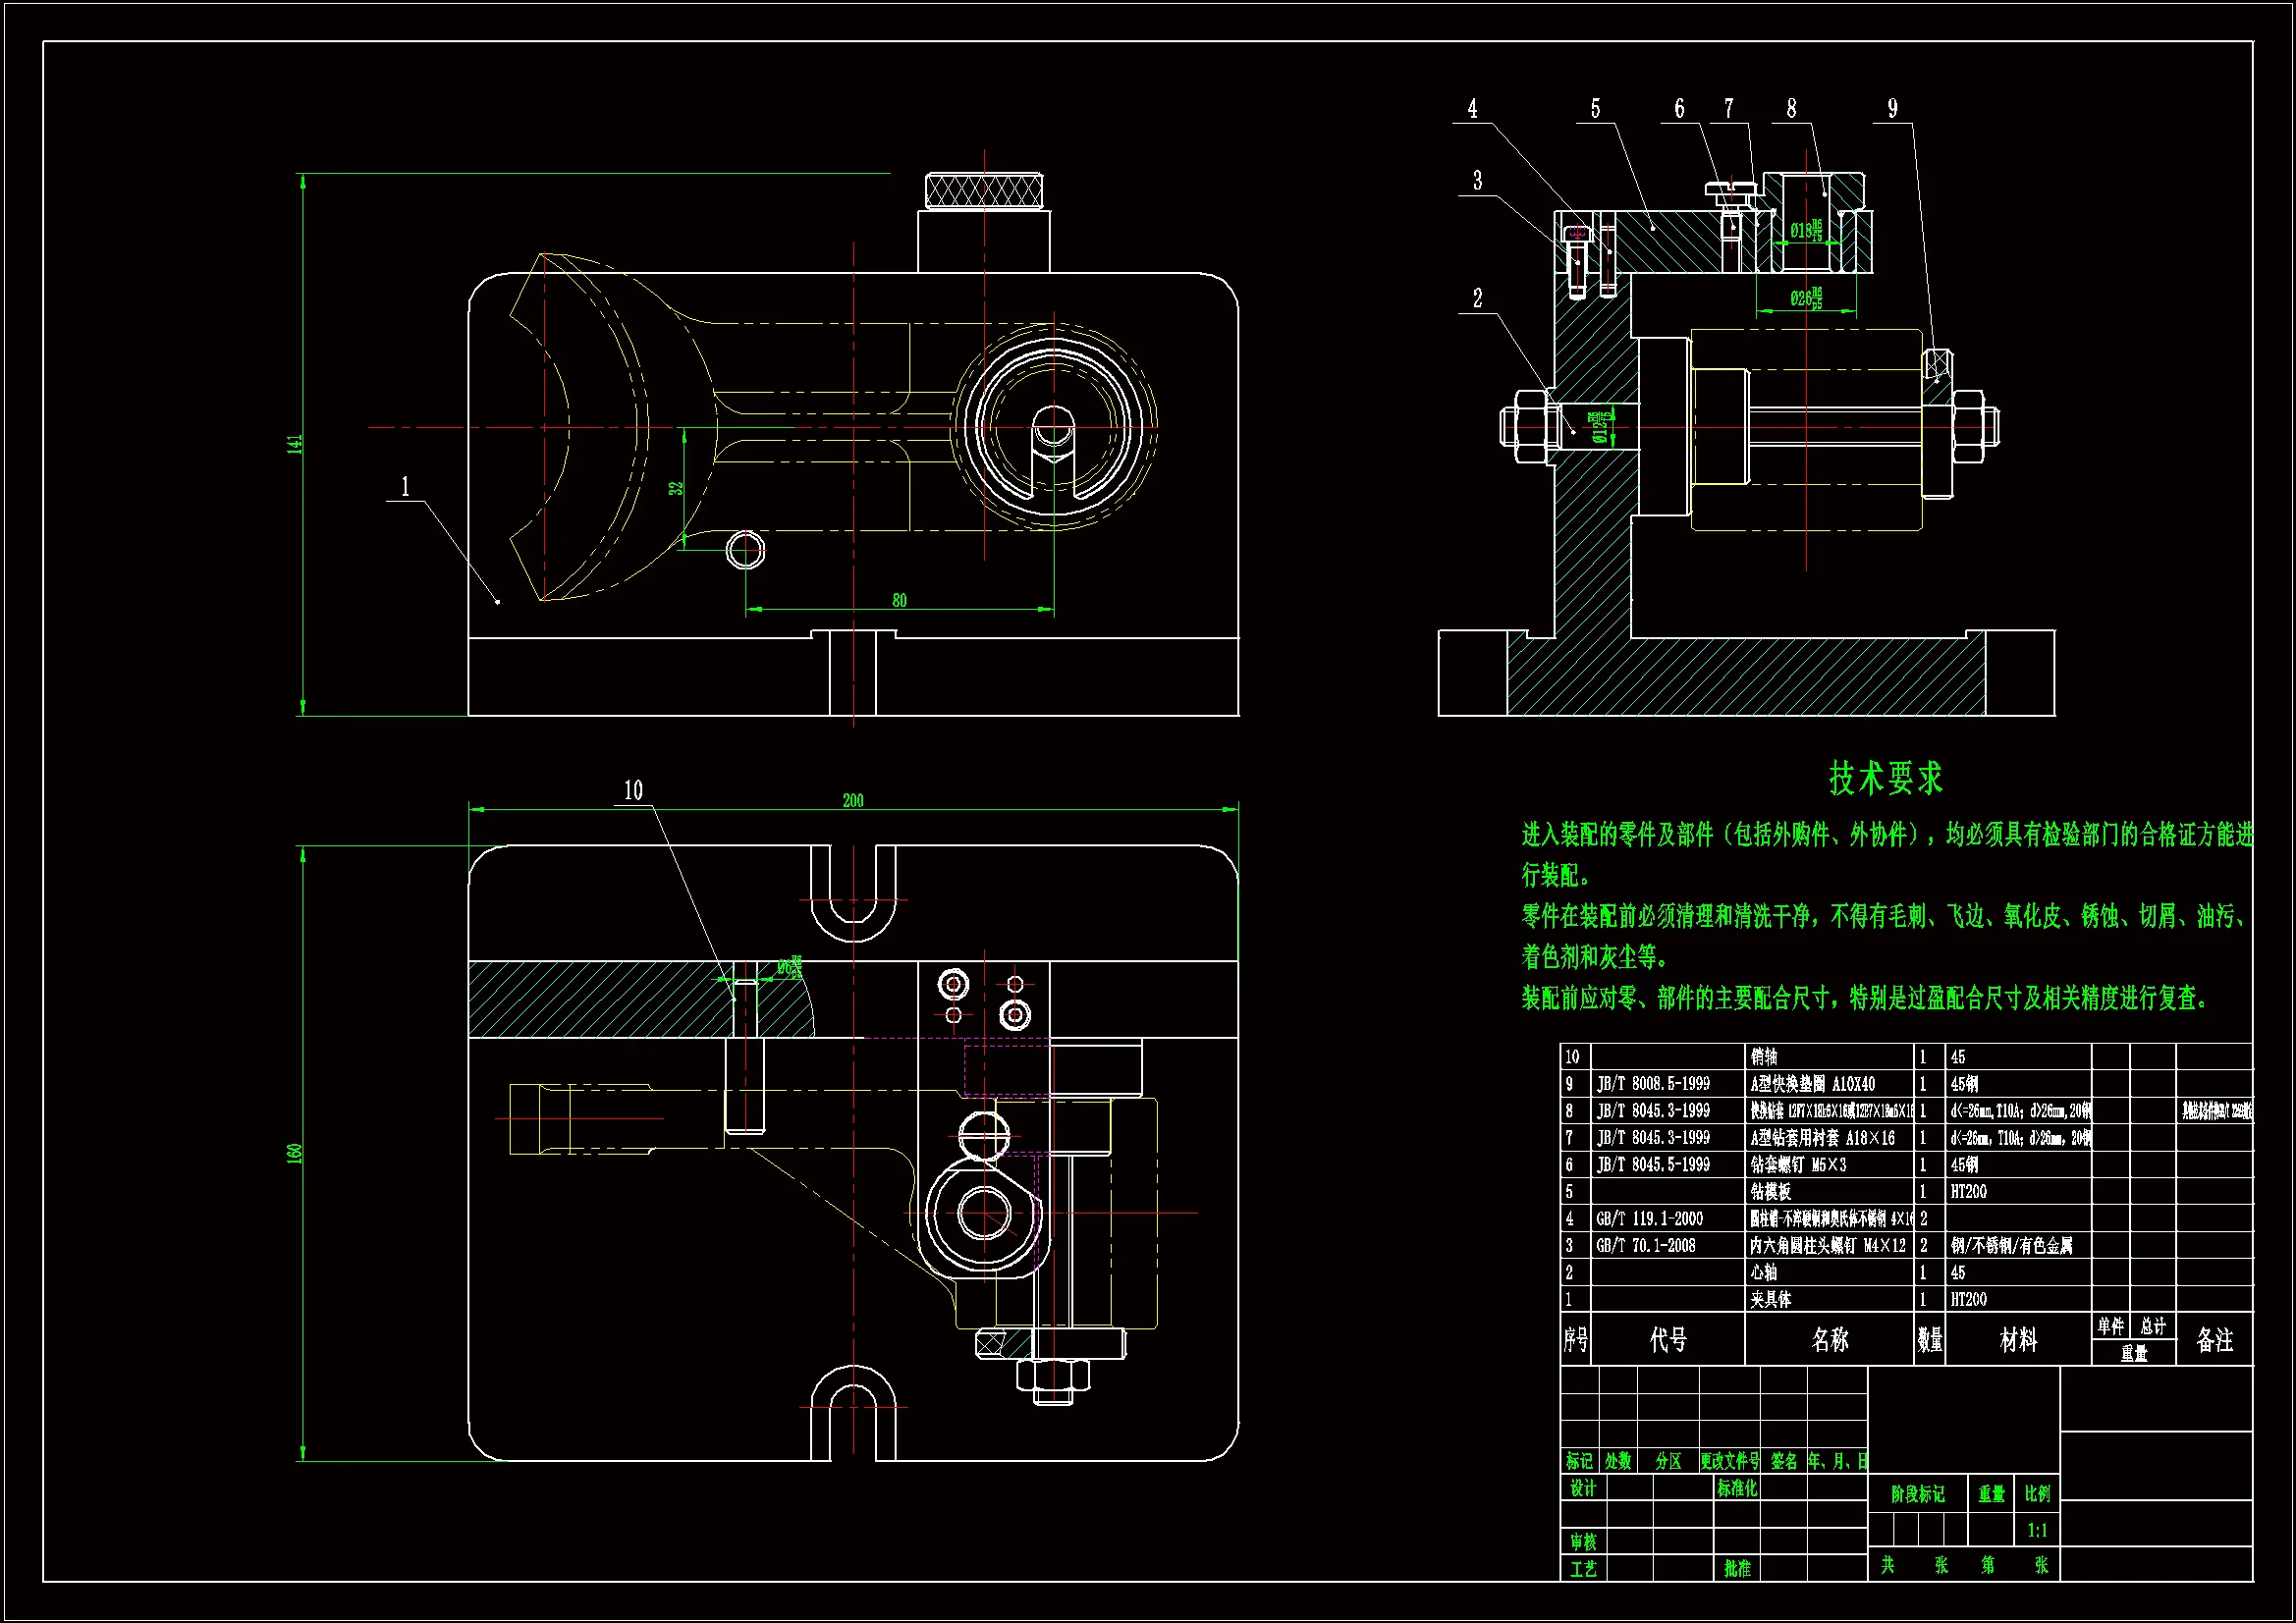Screen dimensions: 2296x1623
Task: Click the 160 vertical dimension text
Action: [x=295, y=1153]
